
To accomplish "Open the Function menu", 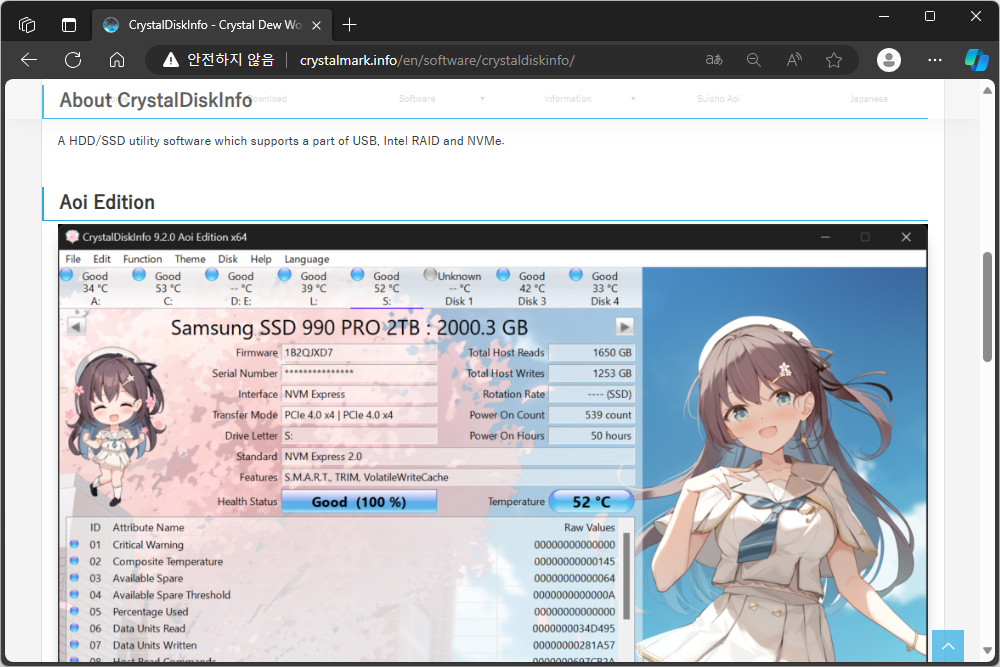I will 142,259.
